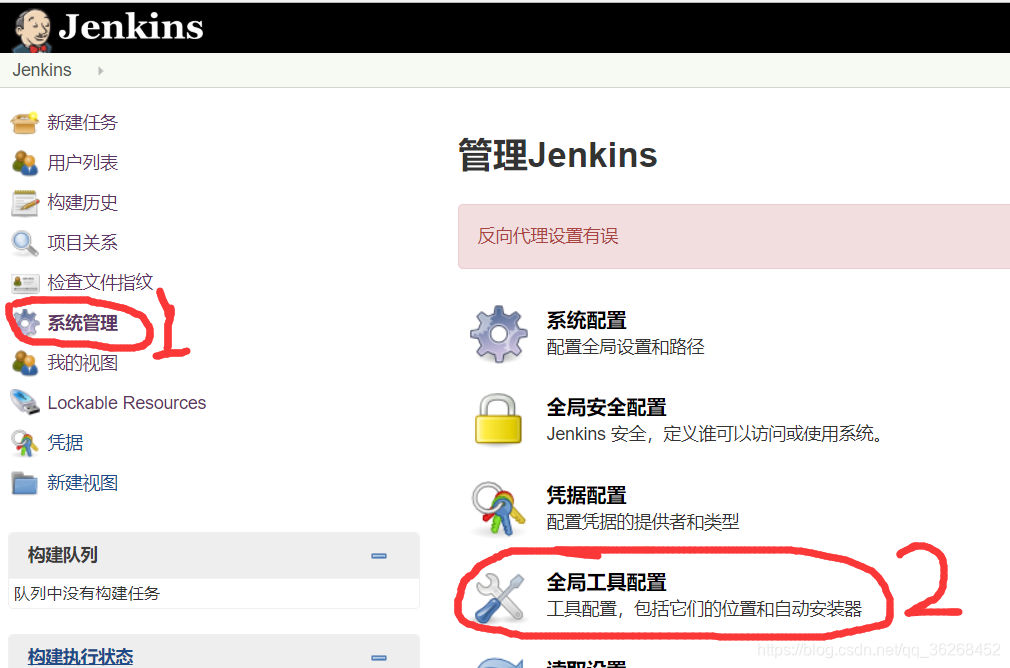This screenshot has width=1010, height=668.
Task: Click the 系统配置 large gear icon
Action: click(x=498, y=334)
